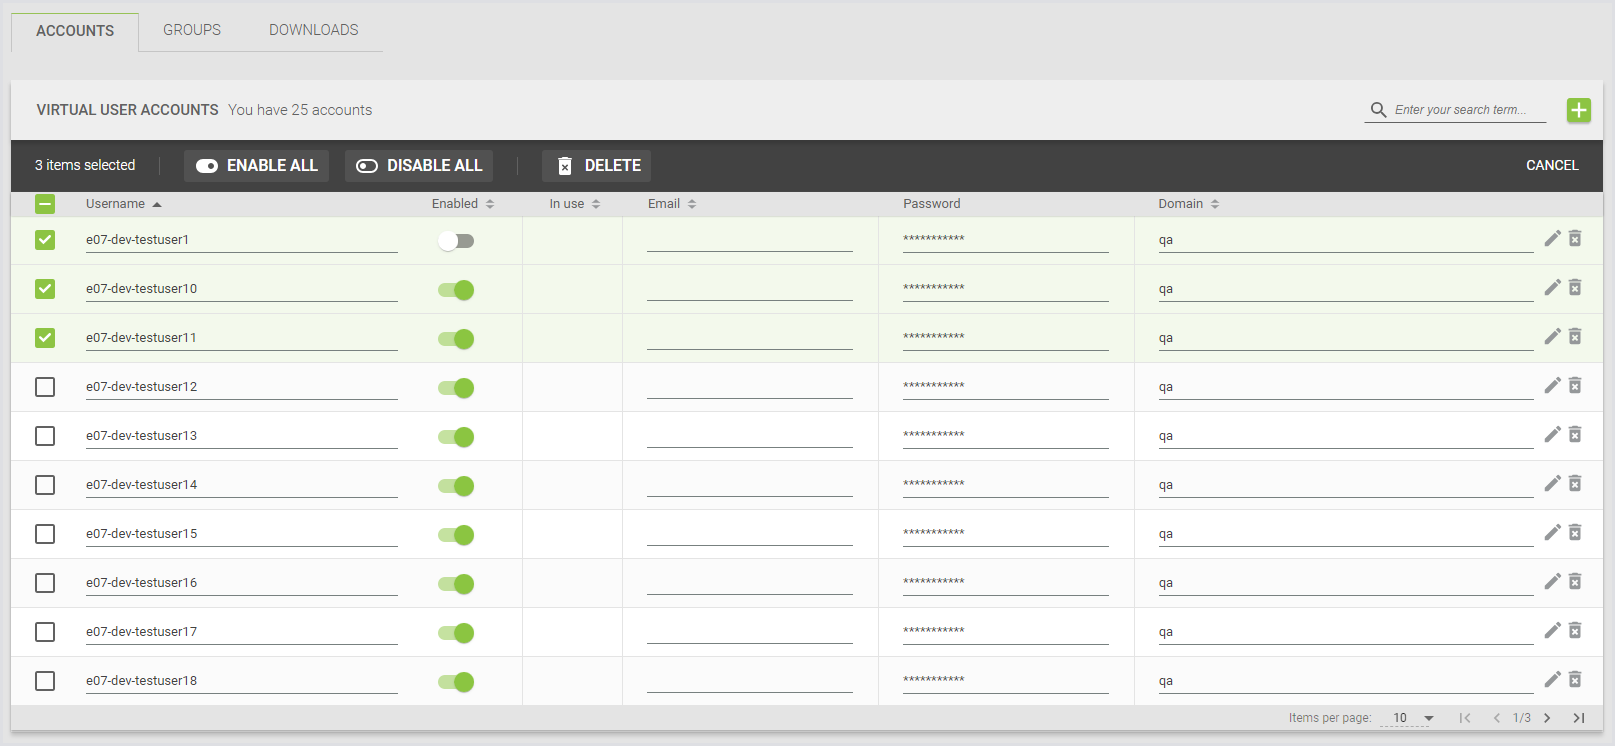This screenshot has width=1615, height=746.
Task: Check the box for e07-dev-testuser12
Action: coord(45,387)
